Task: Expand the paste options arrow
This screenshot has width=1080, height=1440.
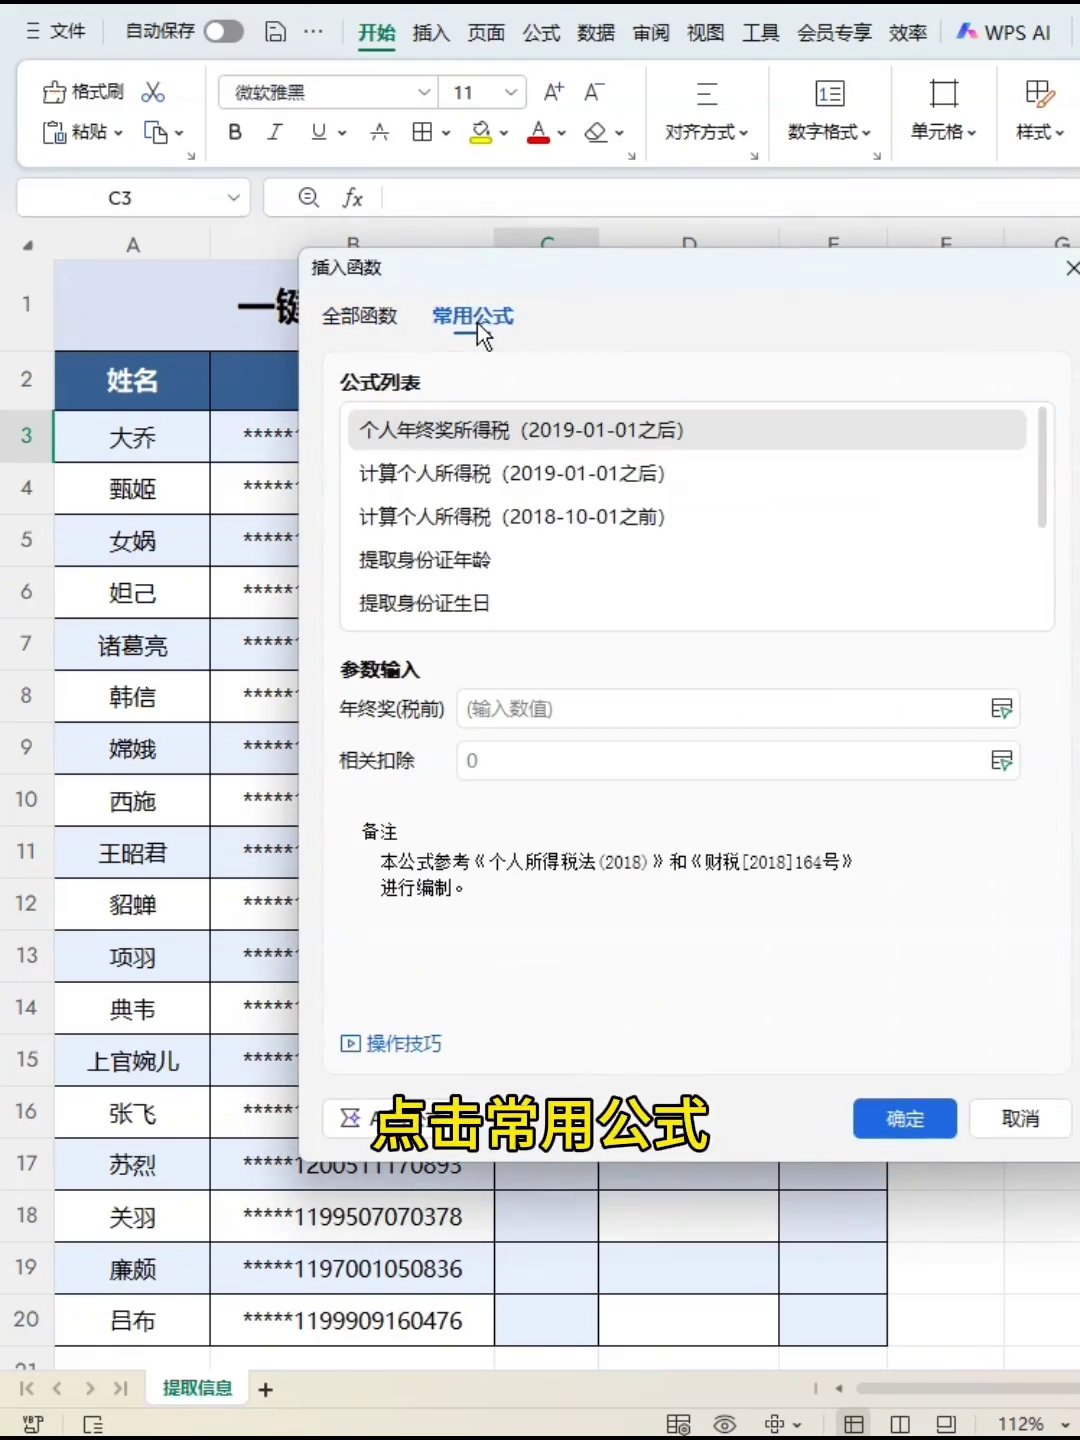Action: point(118,132)
